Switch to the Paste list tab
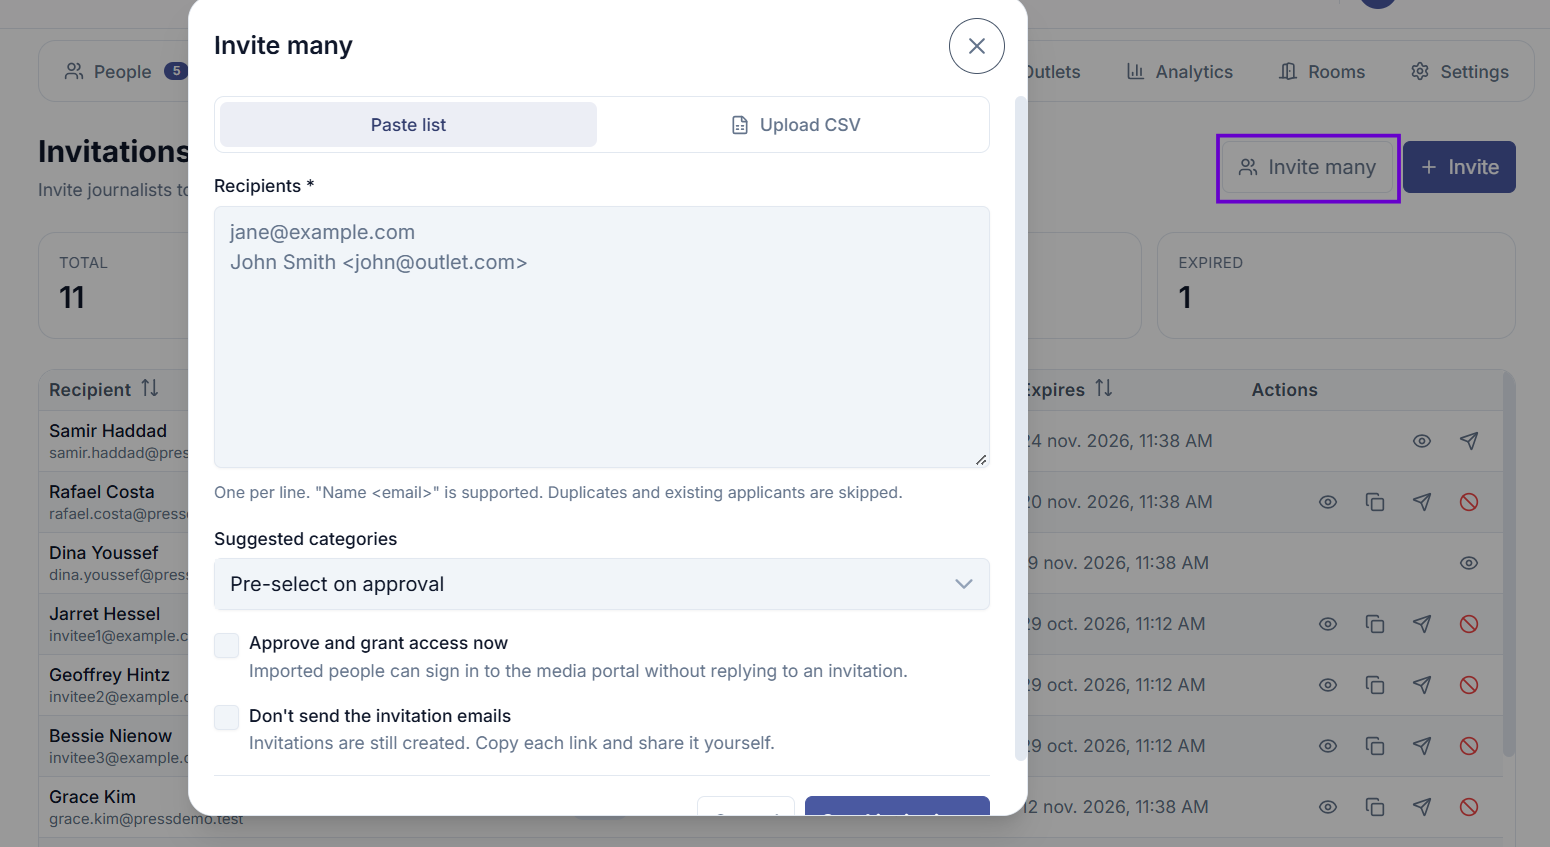The image size is (1550, 847). coord(408,125)
